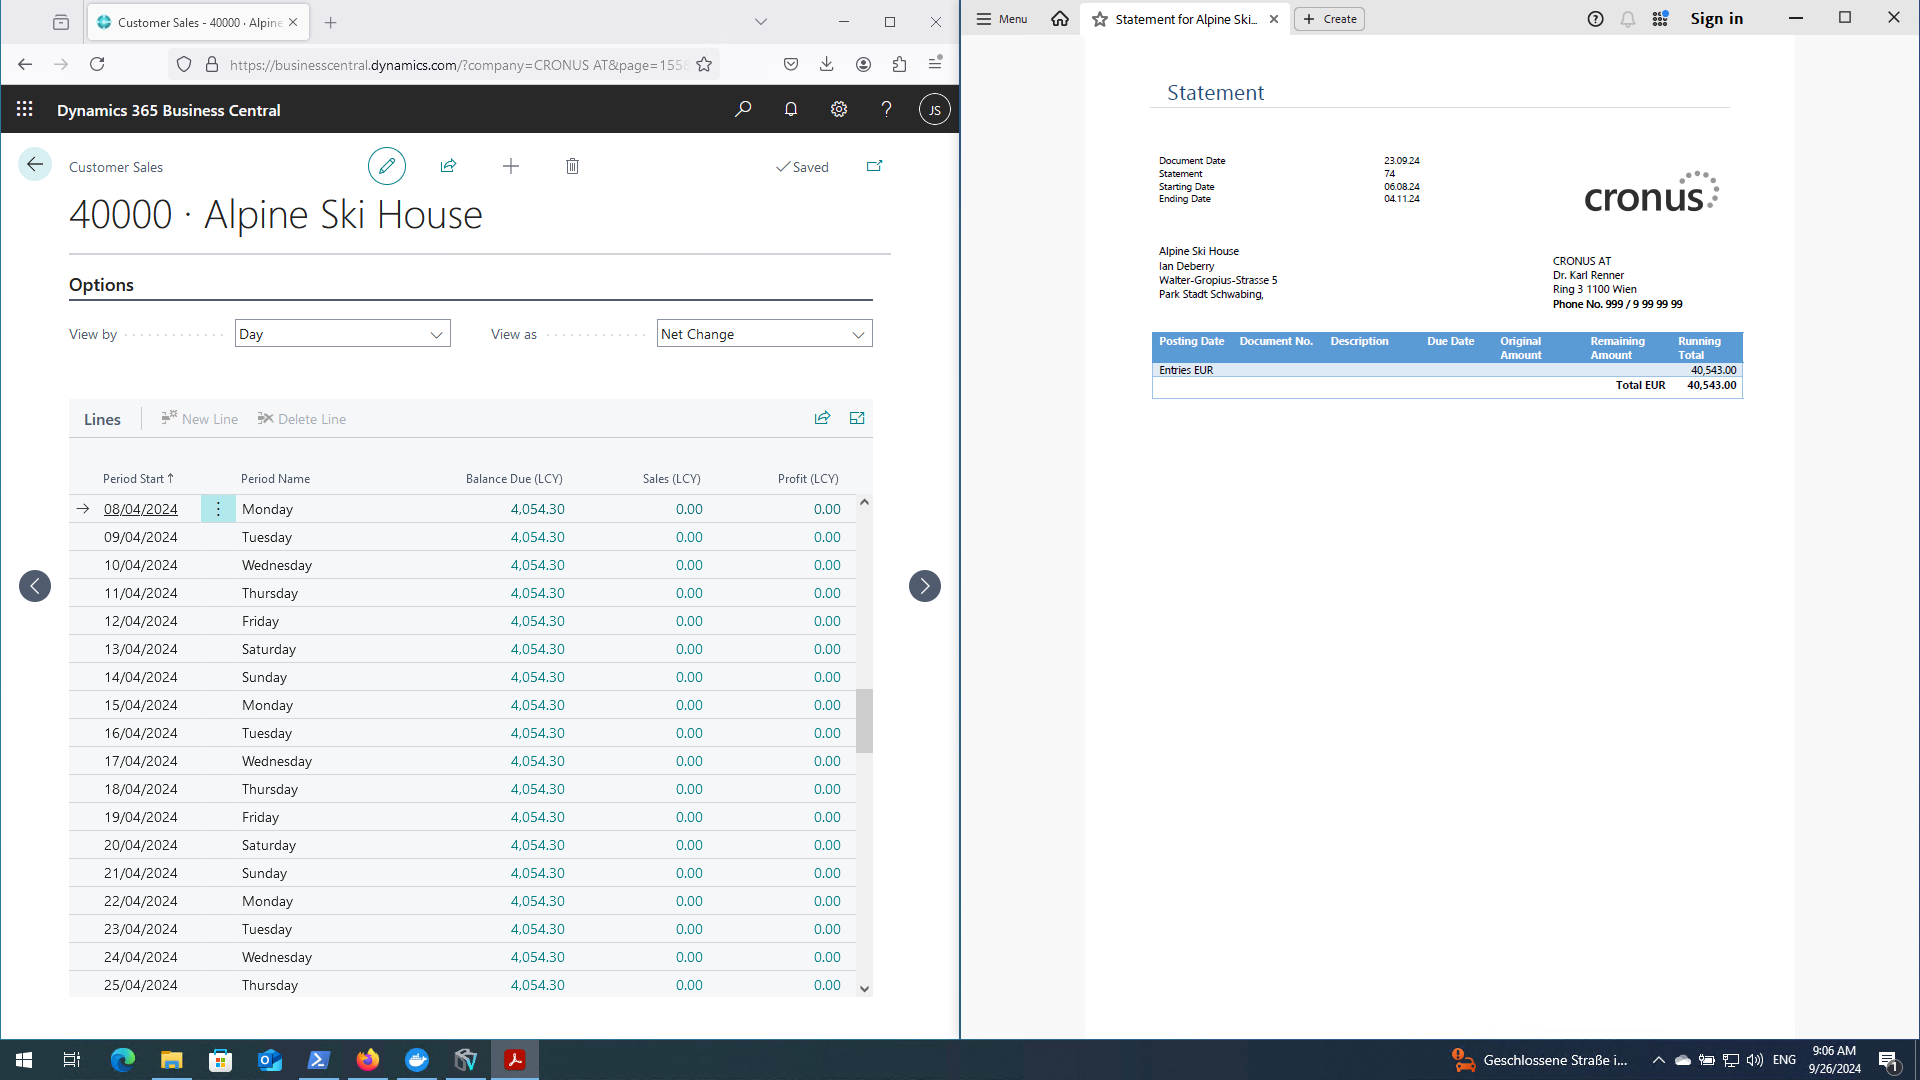Open a new Firefox tab
Image resolution: width=1920 pixels, height=1080 pixels.
pos(331,22)
